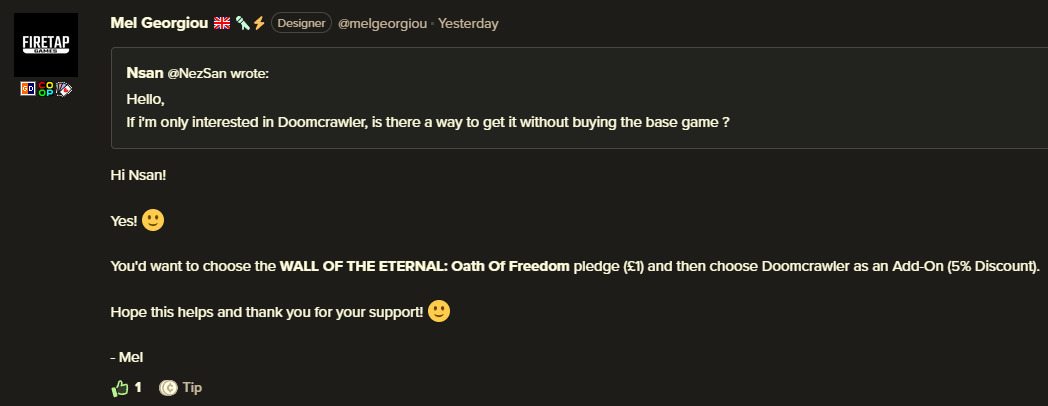Open quoted author Nsan's name
1048x406 pixels.
(x=145, y=74)
